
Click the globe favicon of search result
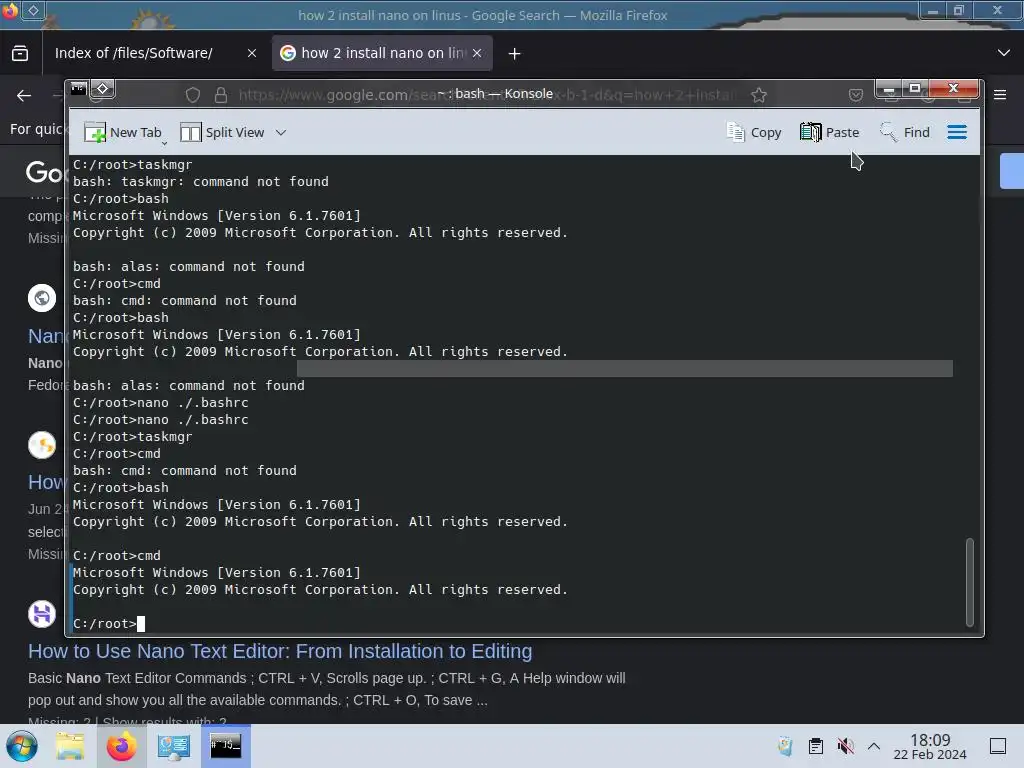42,298
